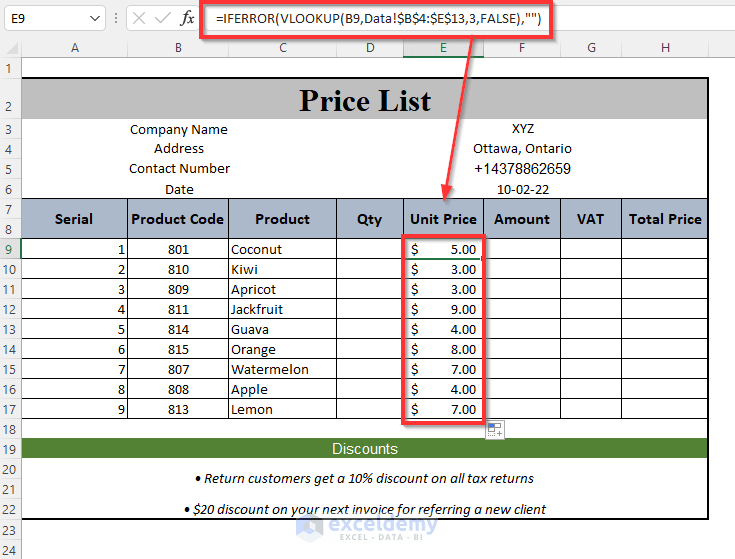Click the Kiwi product cell
The image size is (735, 559).
click(x=282, y=269)
